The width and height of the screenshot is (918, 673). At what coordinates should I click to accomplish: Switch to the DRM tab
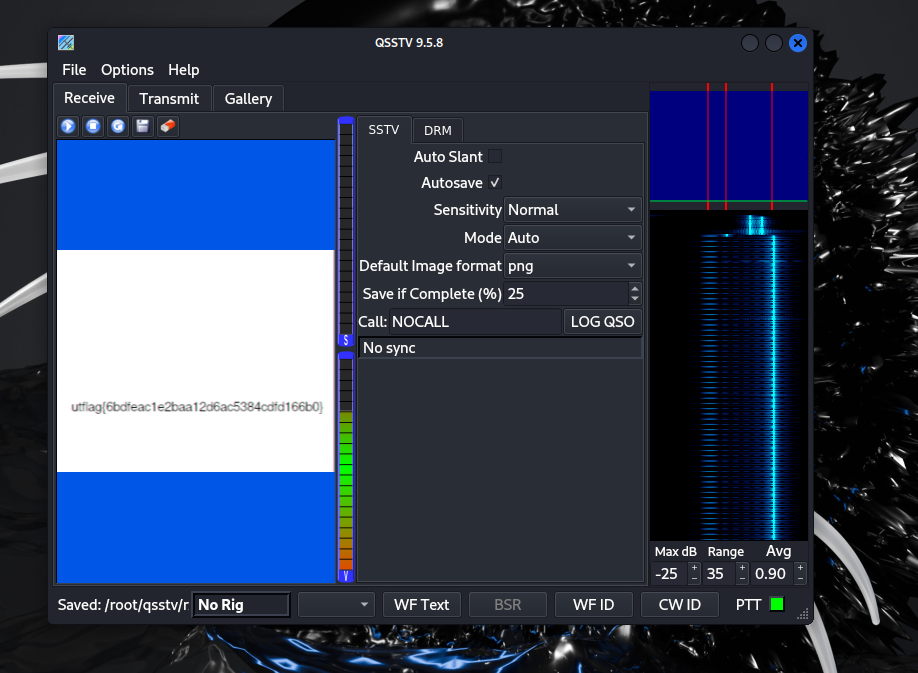(437, 131)
